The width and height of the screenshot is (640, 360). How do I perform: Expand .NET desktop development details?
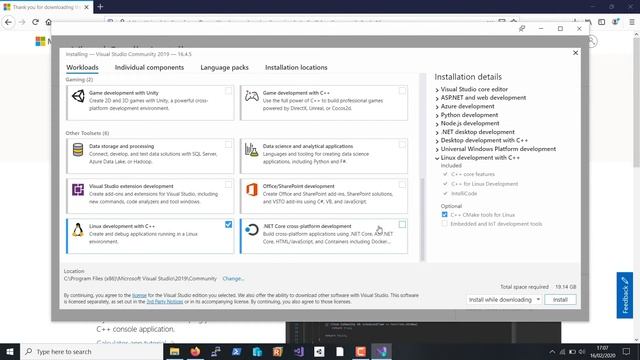click(437, 132)
